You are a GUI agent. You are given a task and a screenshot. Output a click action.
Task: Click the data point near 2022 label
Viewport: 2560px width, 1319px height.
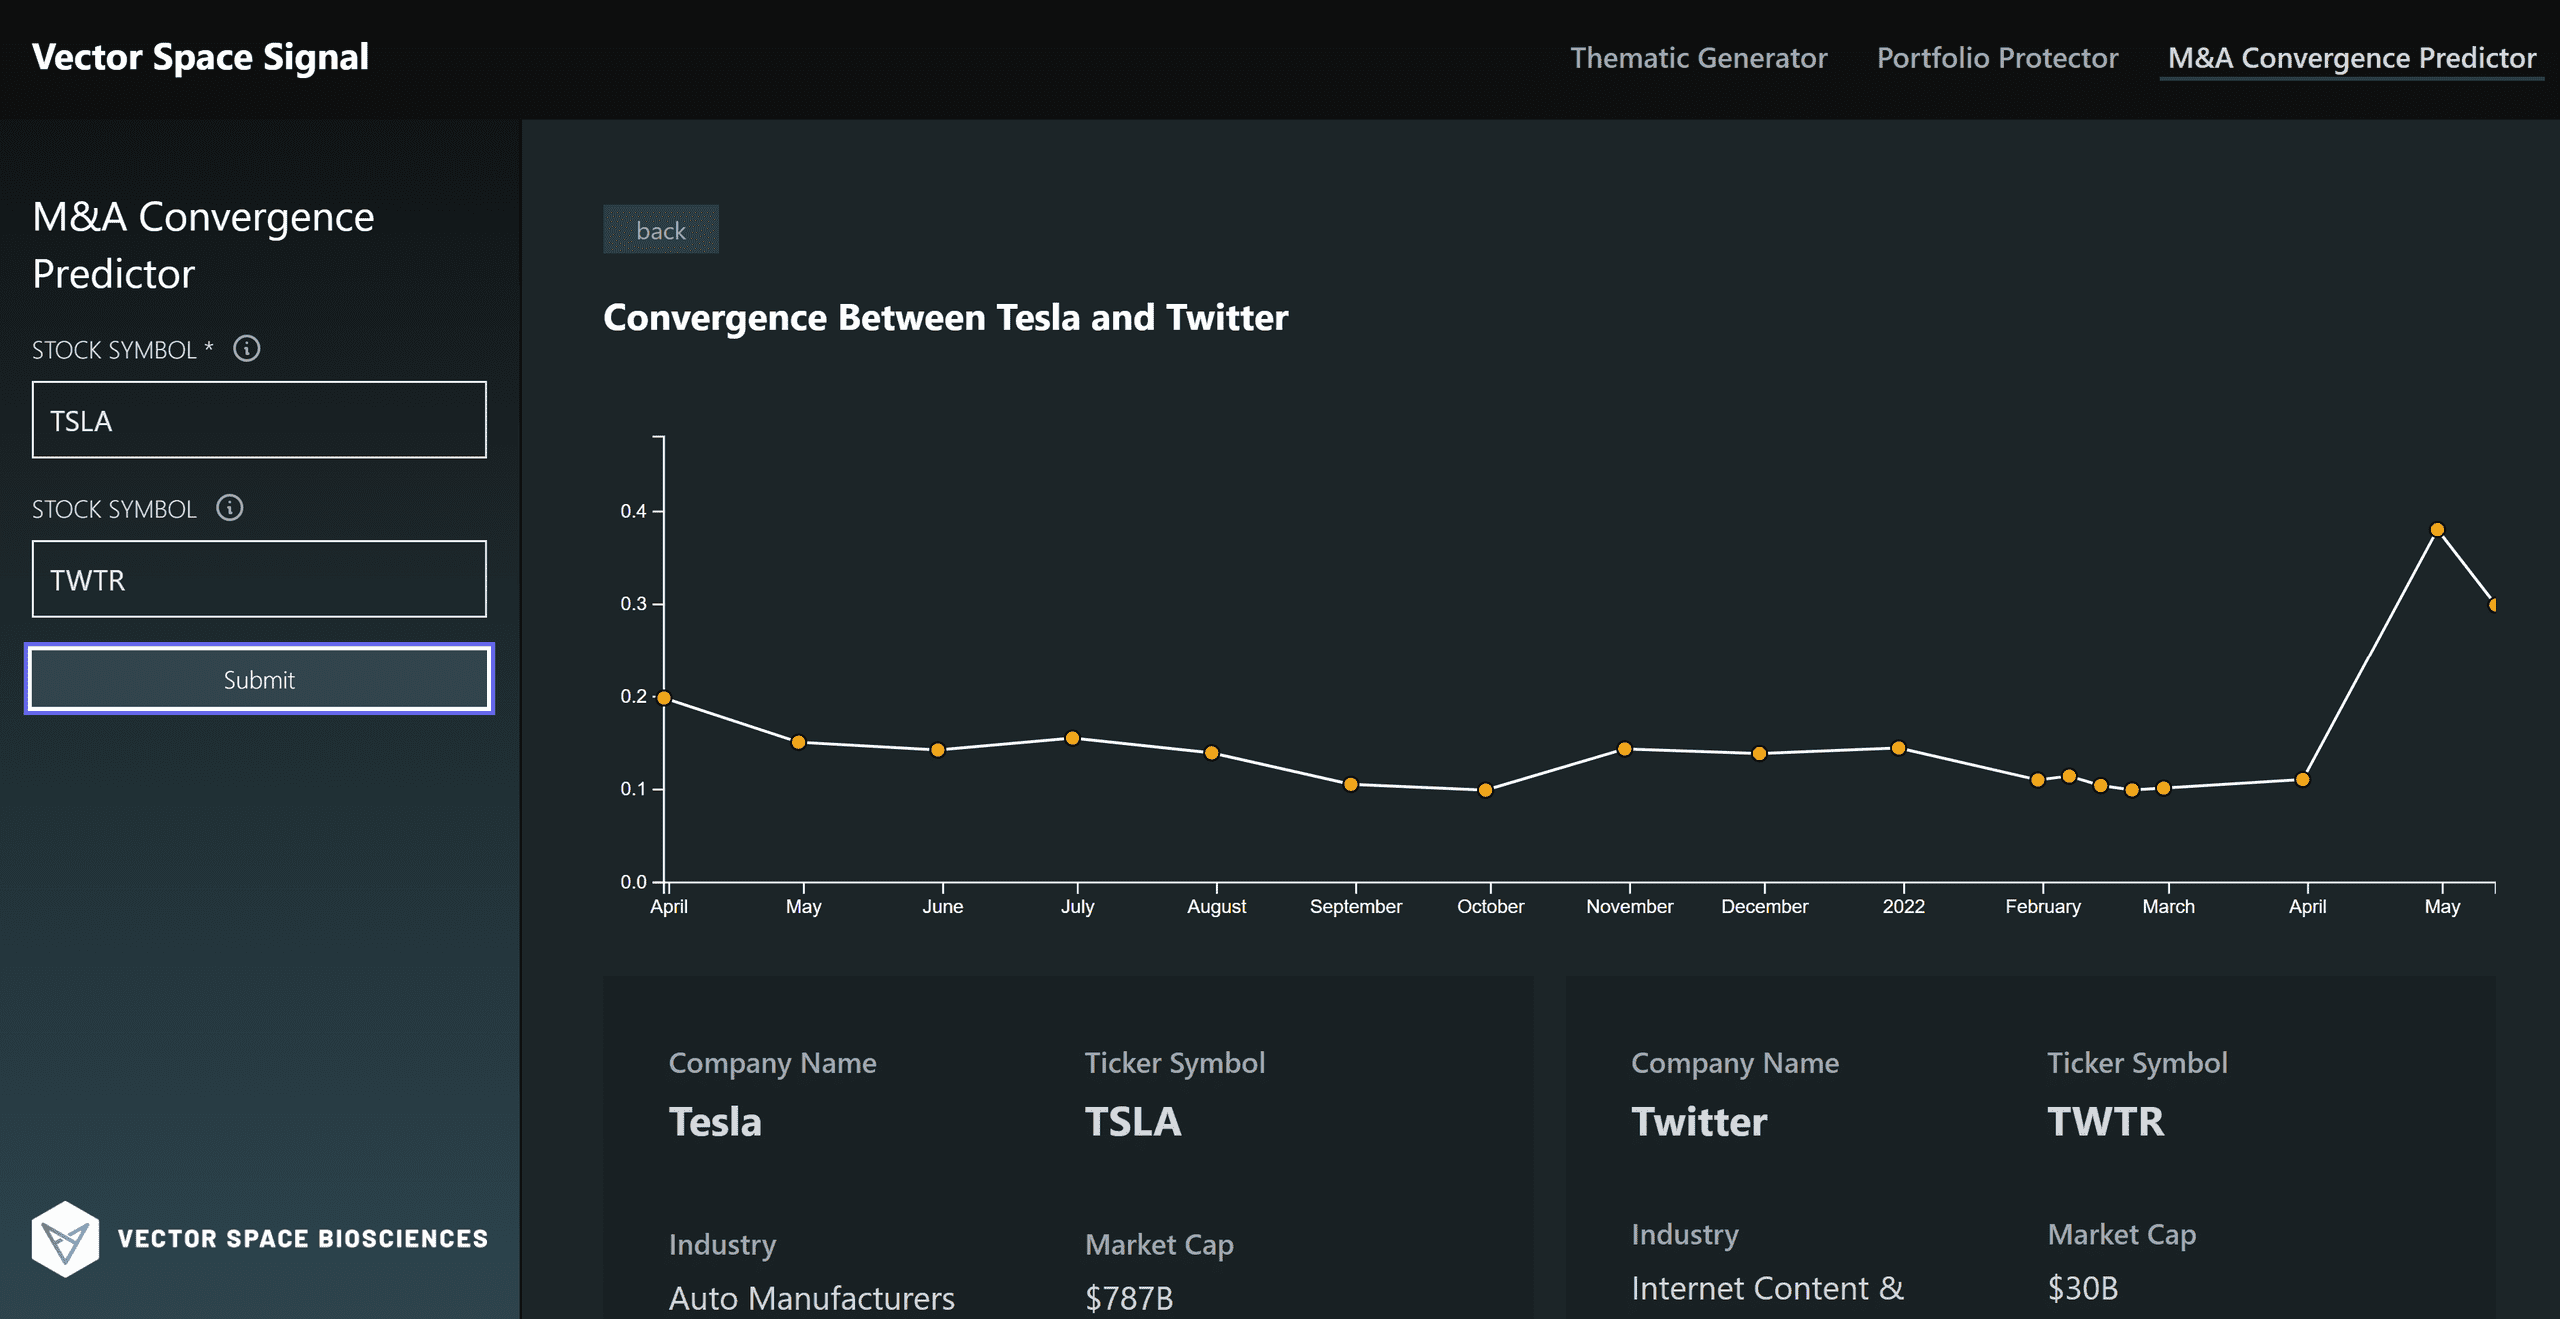pyautogui.click(x=1899, y=748)
